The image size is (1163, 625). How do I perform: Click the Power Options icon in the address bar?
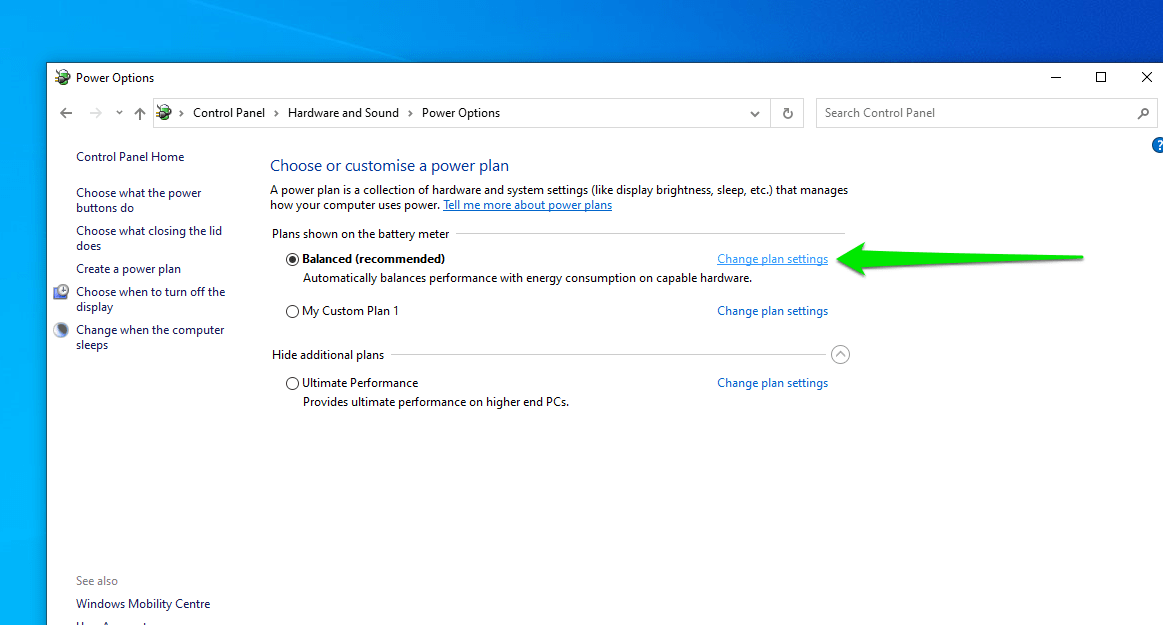tap(164, 113)
